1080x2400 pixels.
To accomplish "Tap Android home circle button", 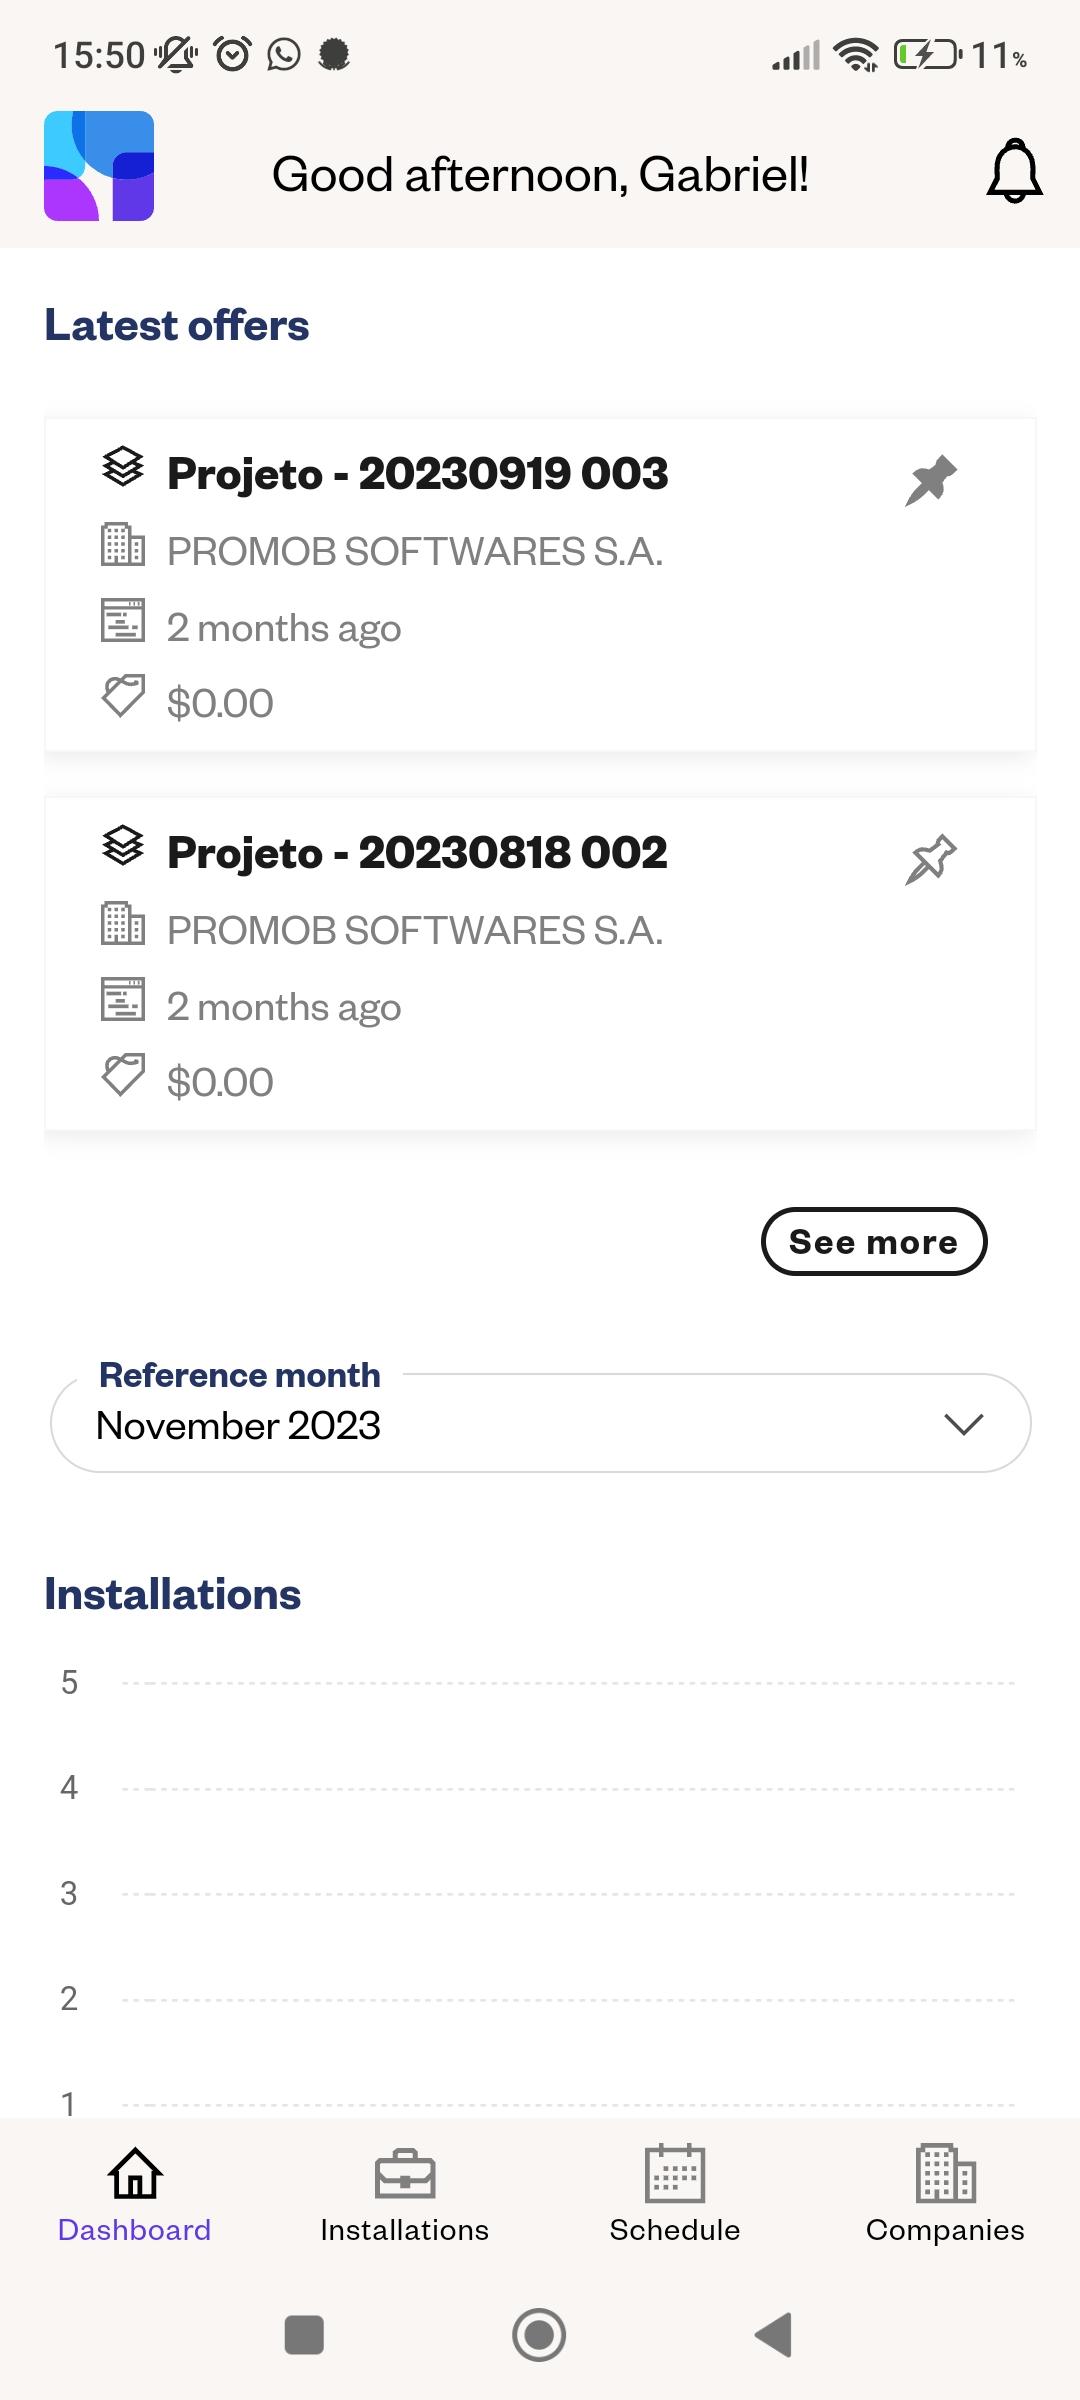I will tap(539, 2335).
